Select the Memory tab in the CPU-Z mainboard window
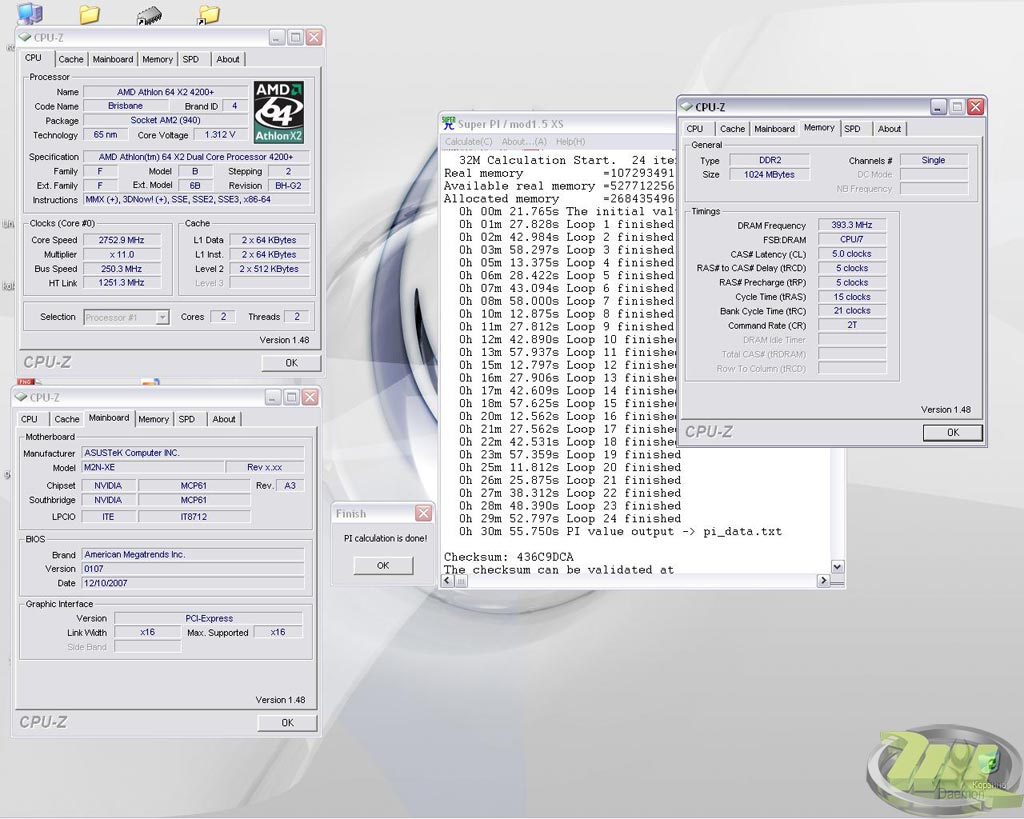 coord(153,419)
